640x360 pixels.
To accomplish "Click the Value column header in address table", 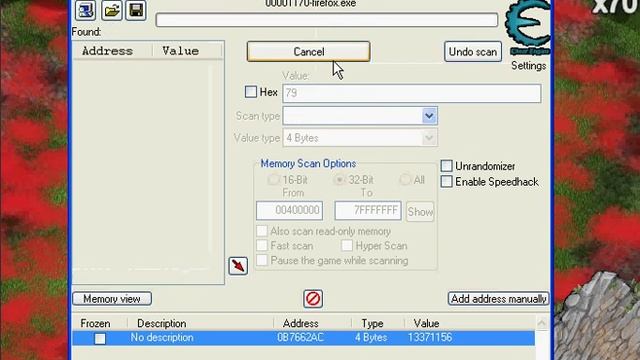I will click(x=427, y=323).
